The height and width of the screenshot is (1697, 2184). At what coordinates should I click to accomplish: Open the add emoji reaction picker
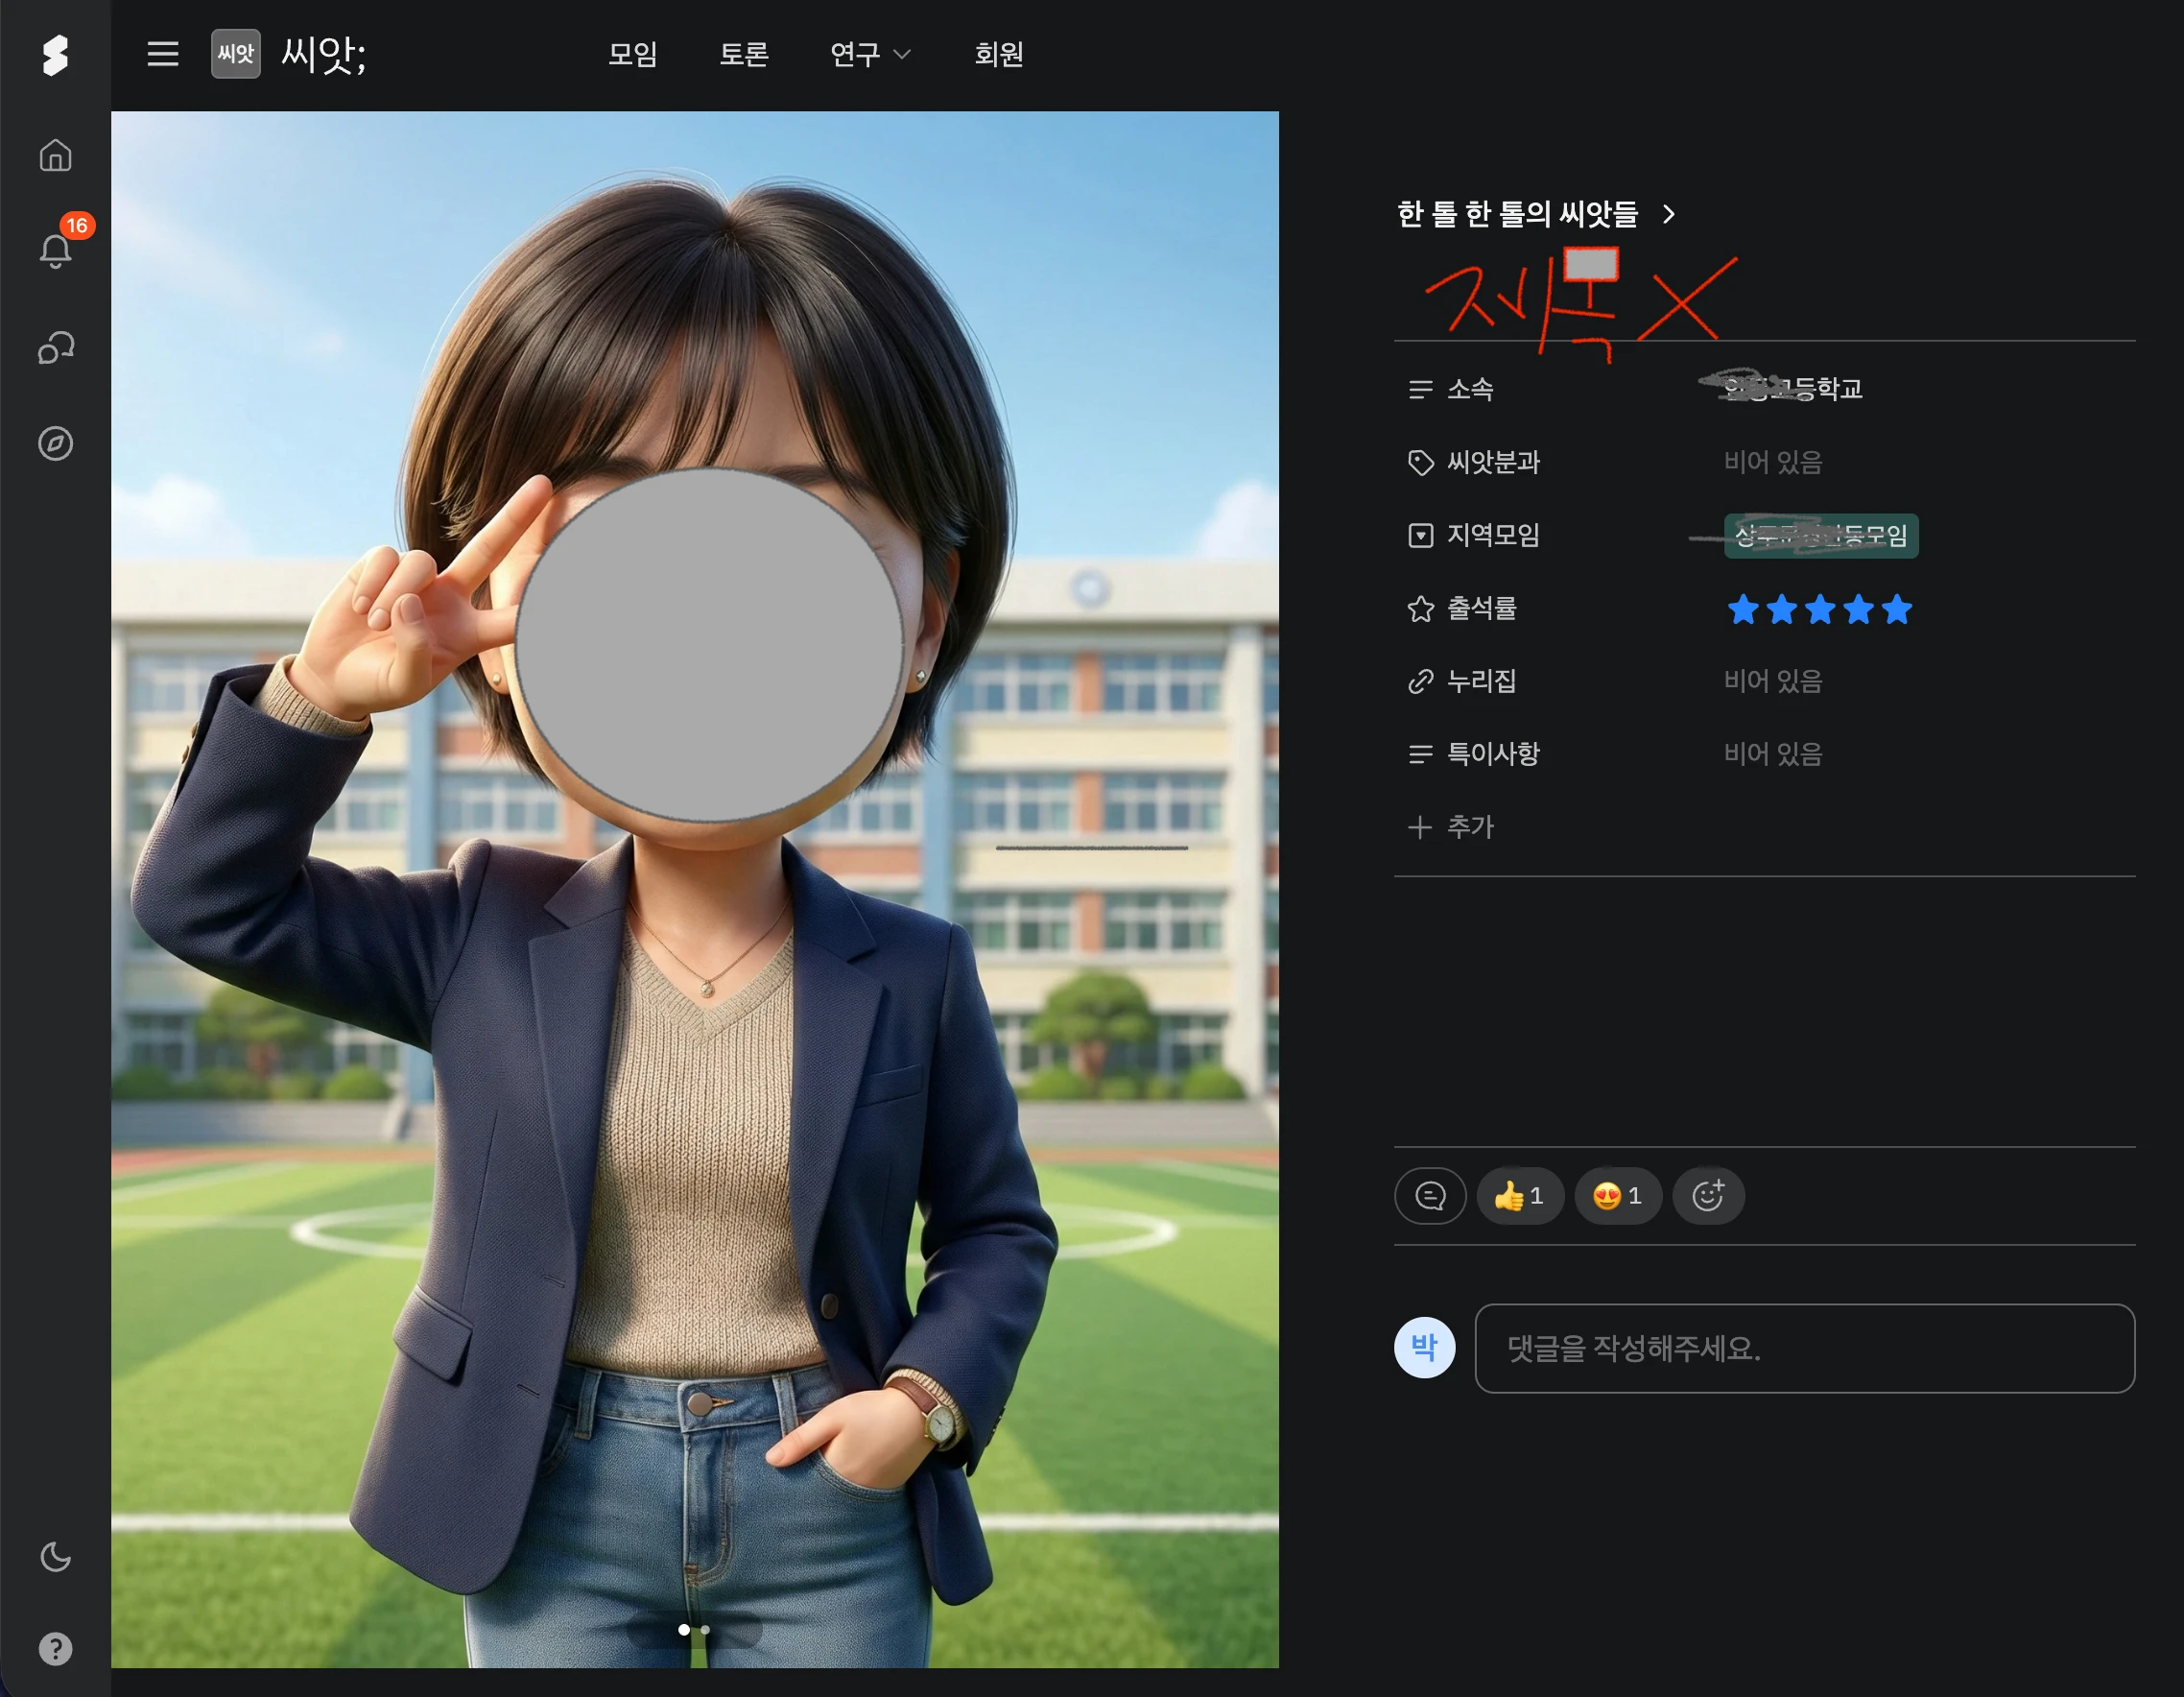pyautogui.click(x=1707, y=1195)
